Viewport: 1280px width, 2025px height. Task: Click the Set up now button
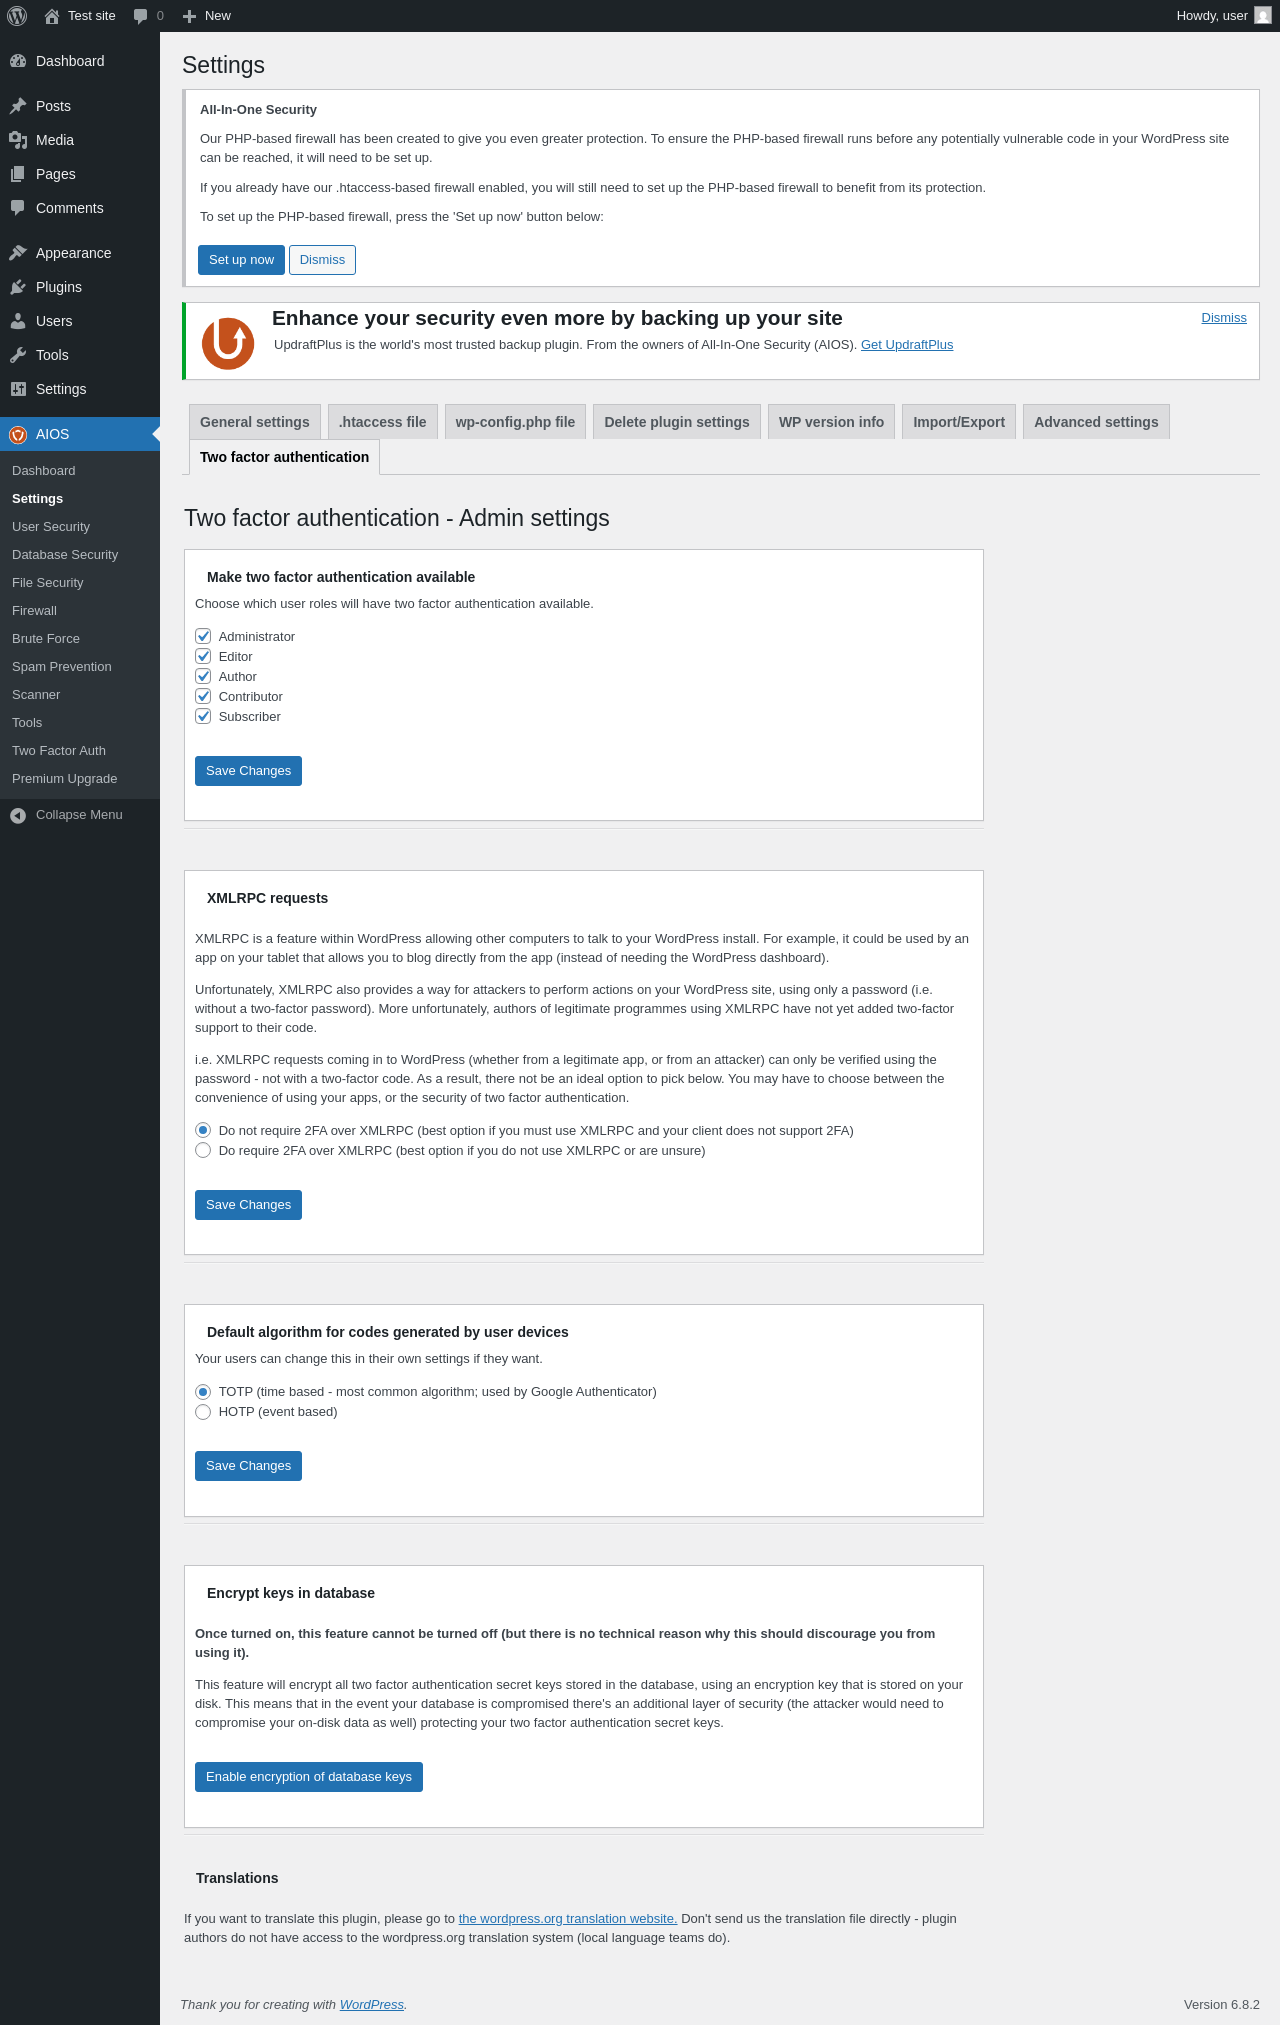[241, 260]
